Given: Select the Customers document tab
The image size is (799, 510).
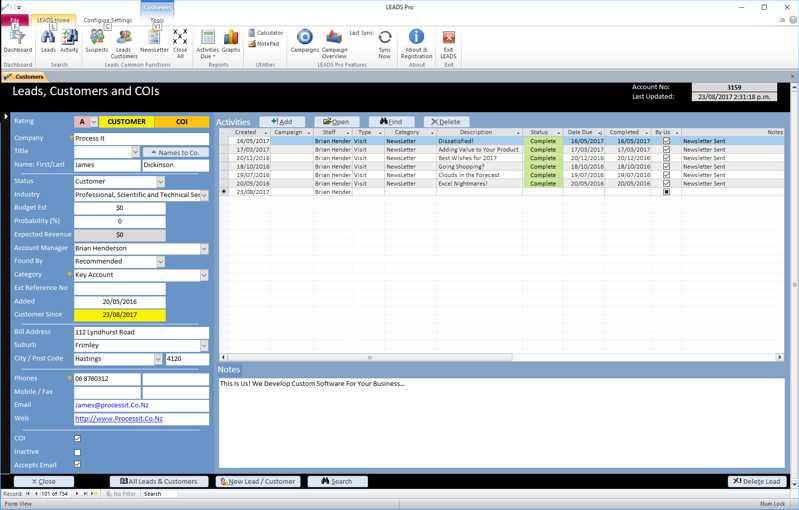Looking at the screenshot, I should click(x=24, y=76).
